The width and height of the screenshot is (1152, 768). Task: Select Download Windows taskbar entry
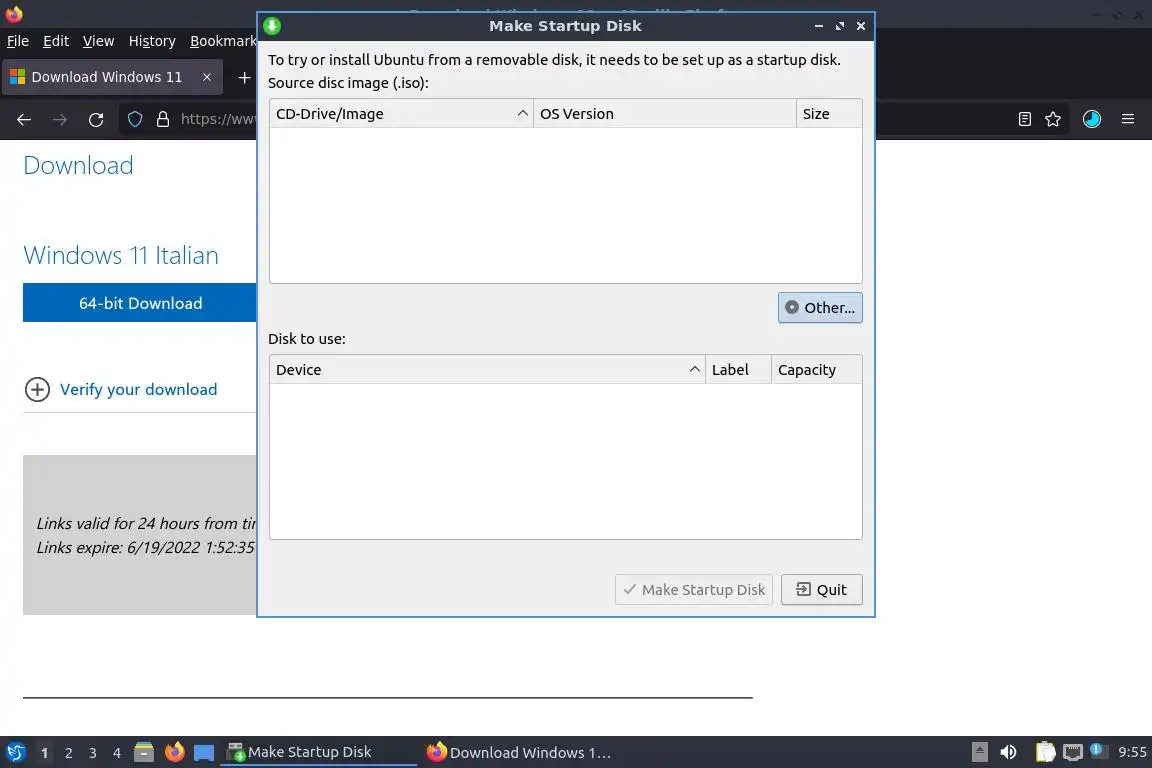pyautogui.click(x=520, y=752)
